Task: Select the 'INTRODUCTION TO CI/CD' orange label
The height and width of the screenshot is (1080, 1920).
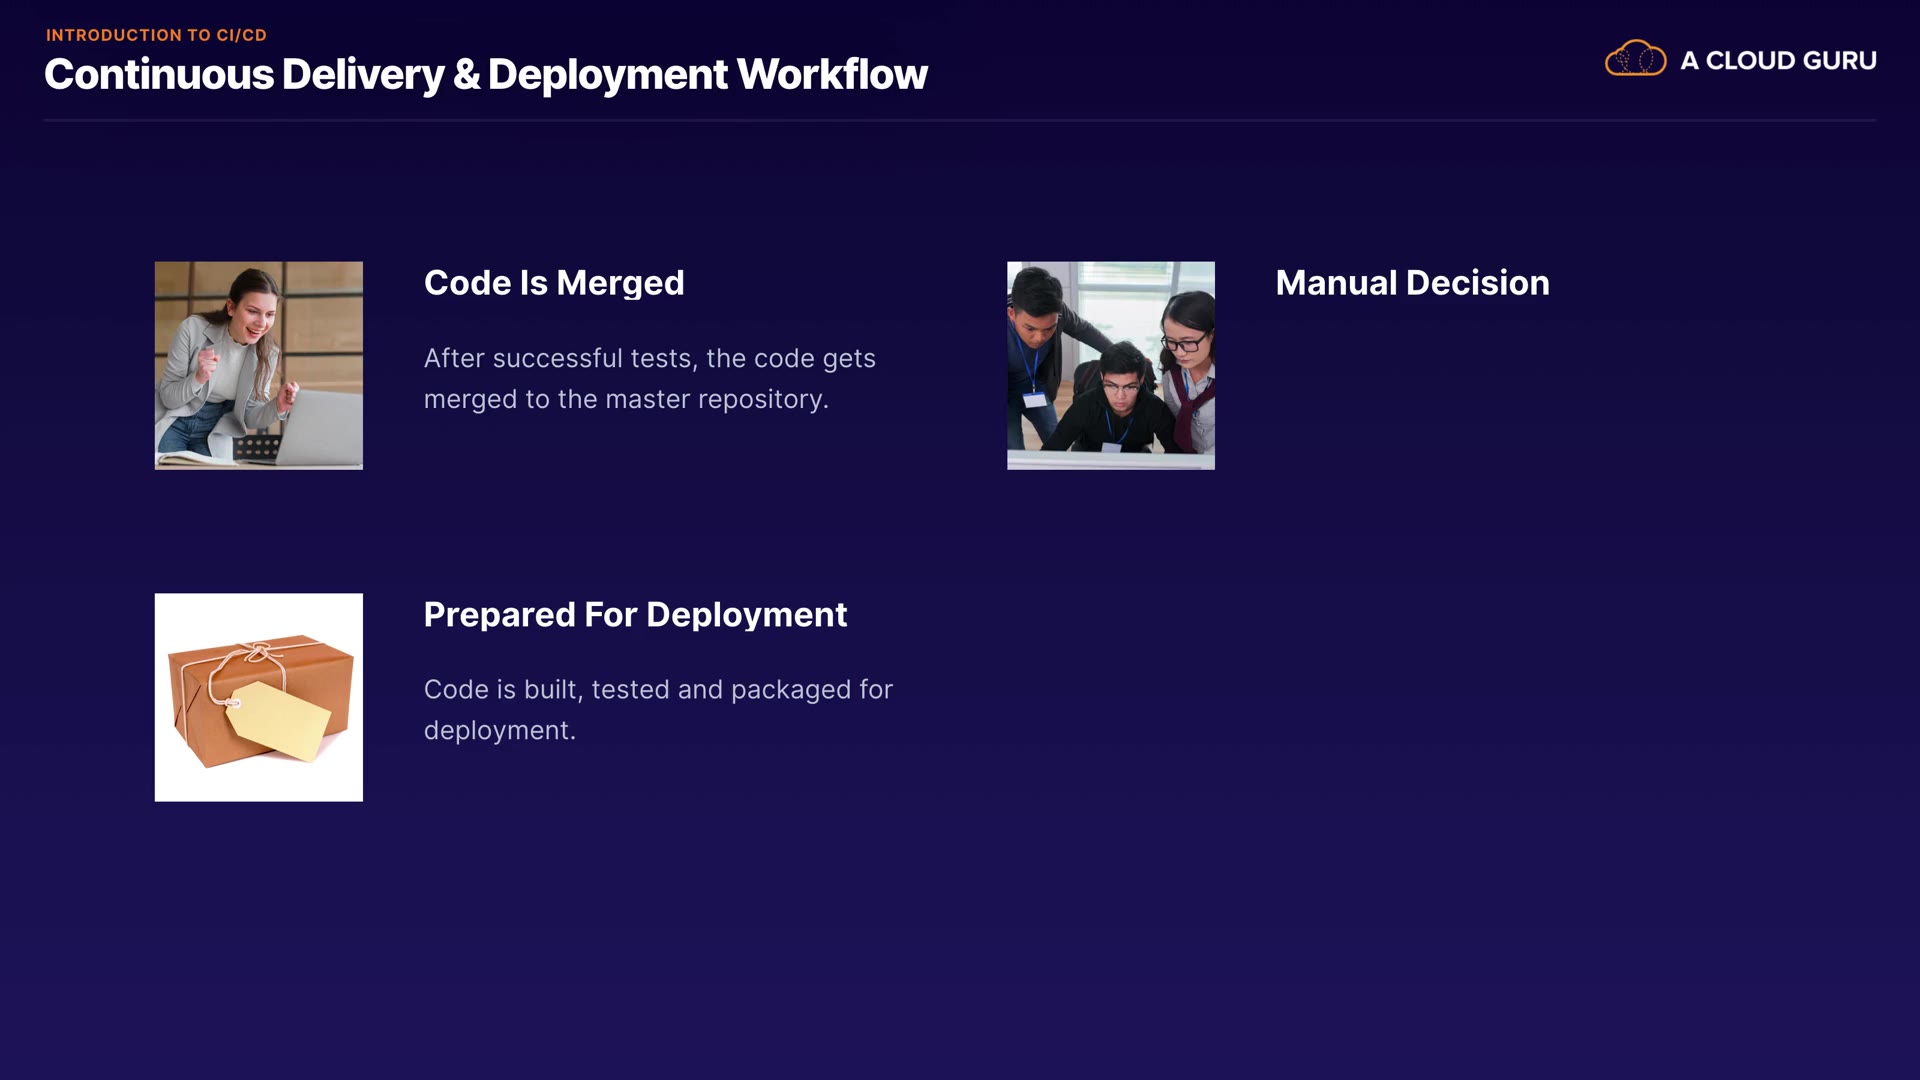Action: pyautogui.click(x=156, y=35)
